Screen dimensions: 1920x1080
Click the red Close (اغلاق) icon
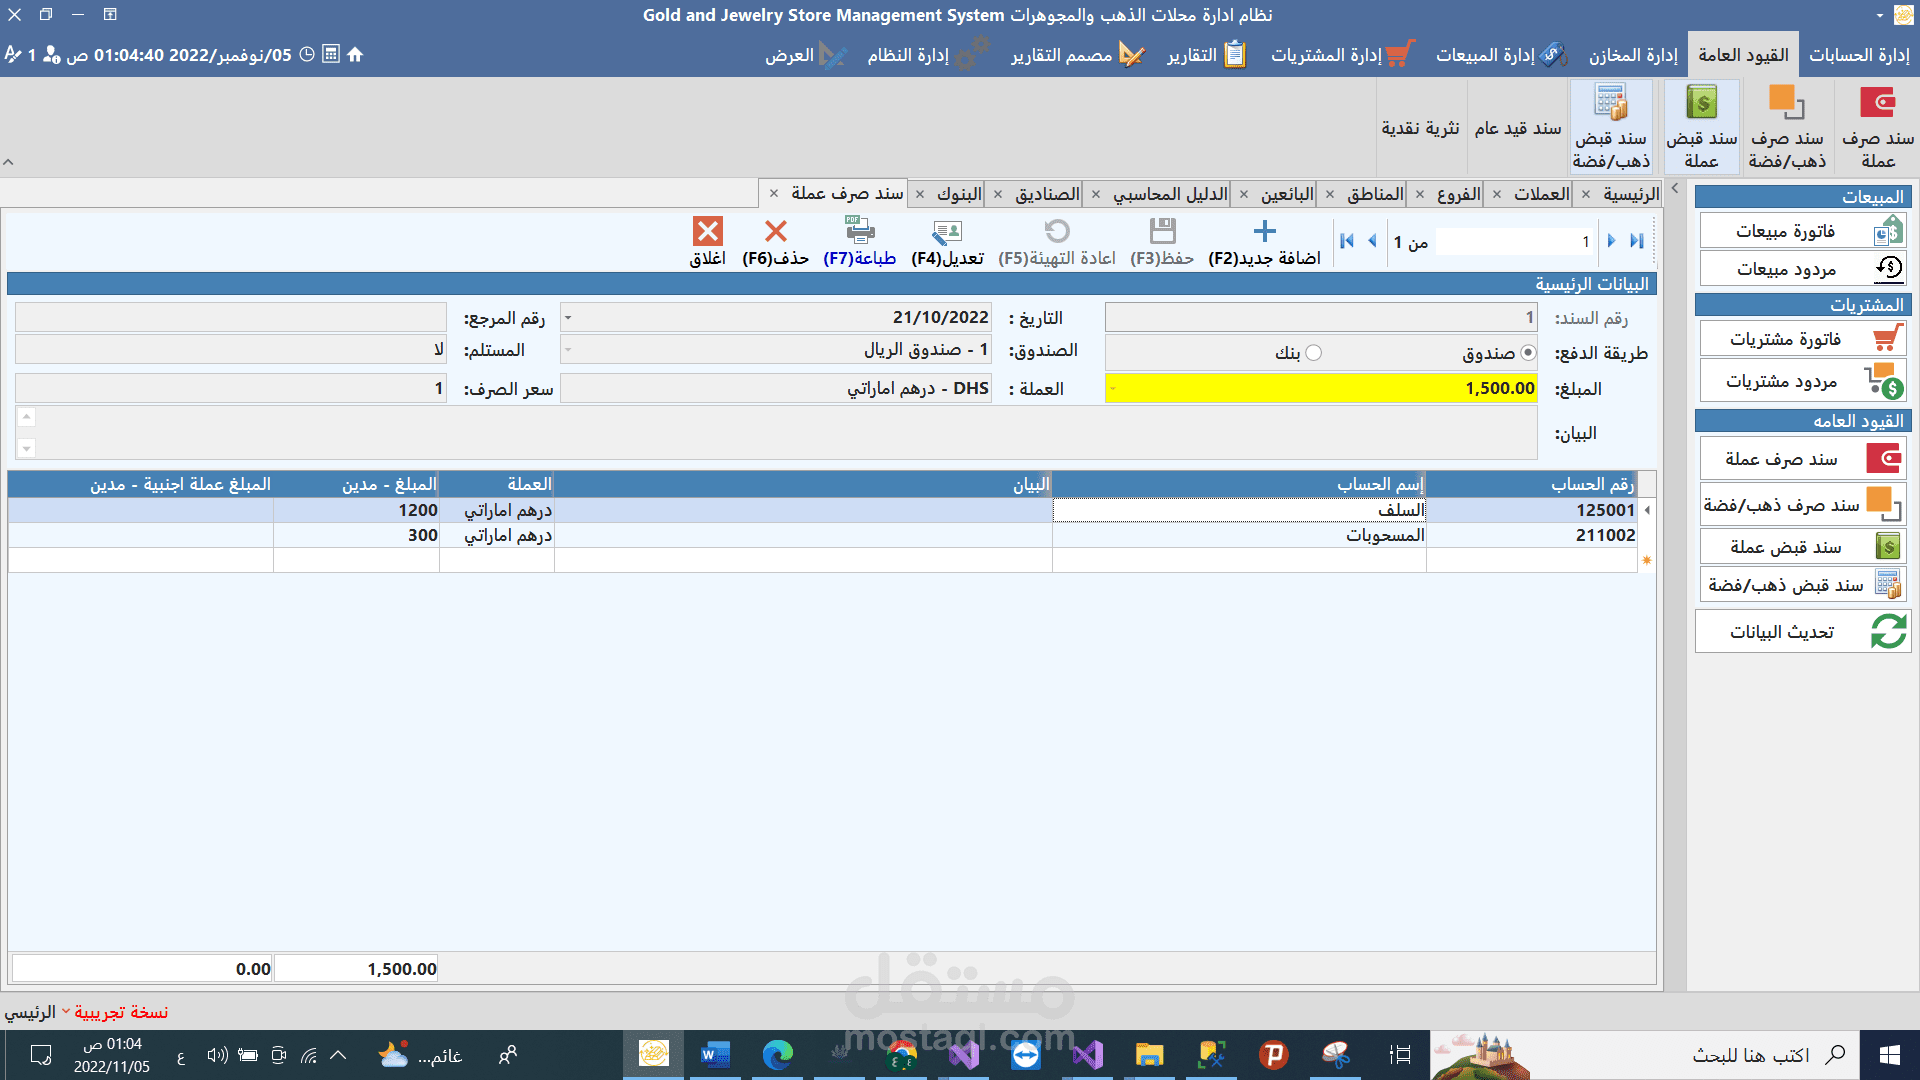point(708,232)
